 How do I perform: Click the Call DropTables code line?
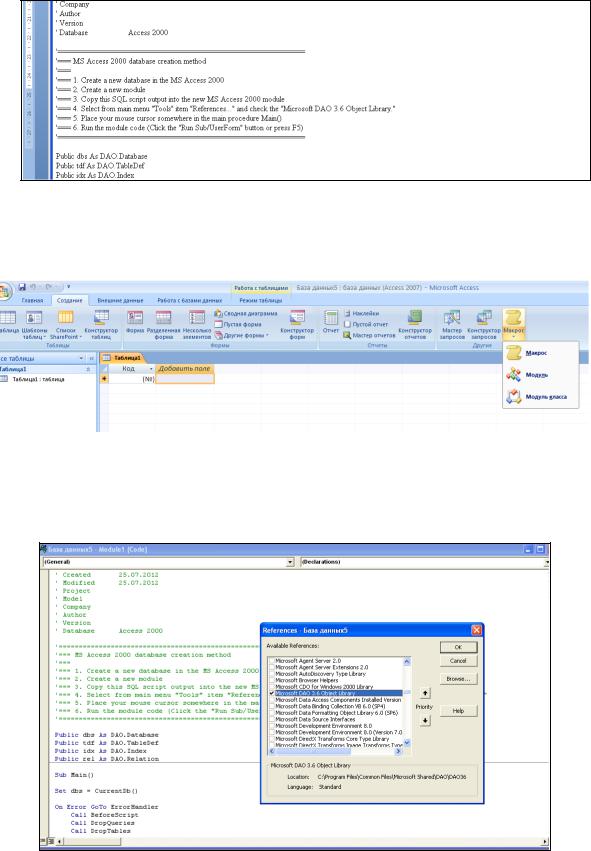(x=100, y=831)
